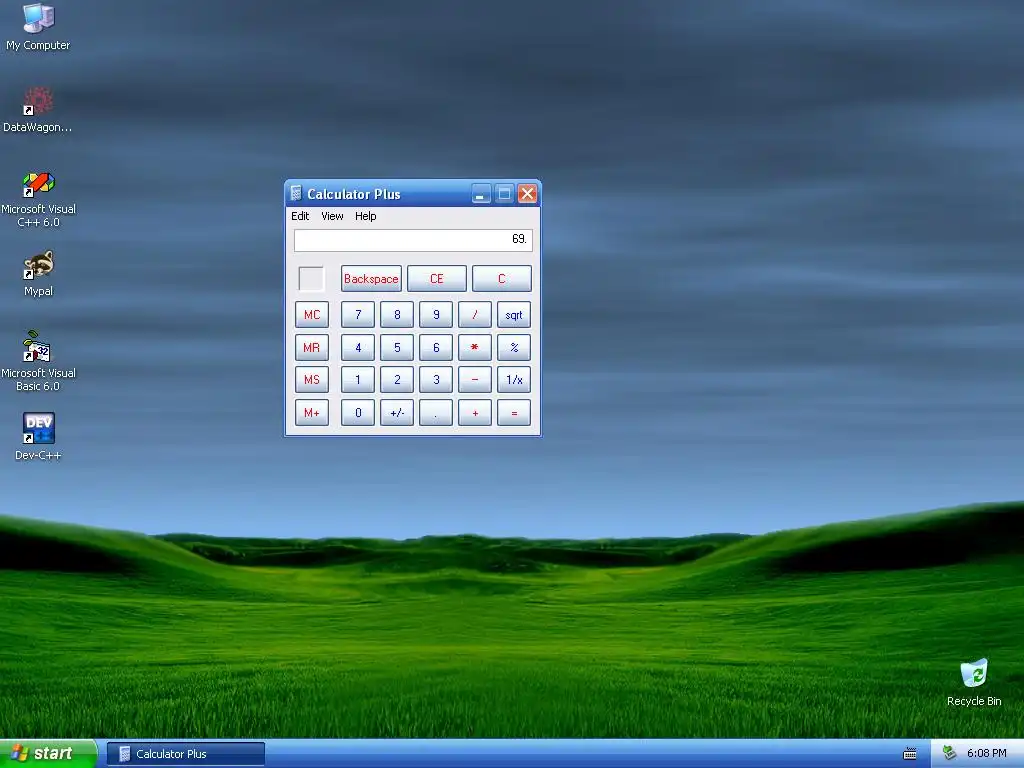The height and width of the screenshot is (768, 1024).
Task: Click the sqrt button
Action: [x=514, y=315]
